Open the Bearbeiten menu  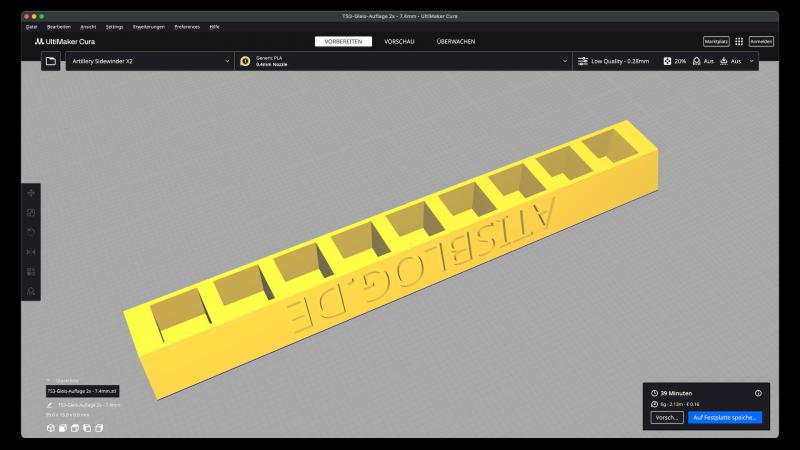(59, 27)
